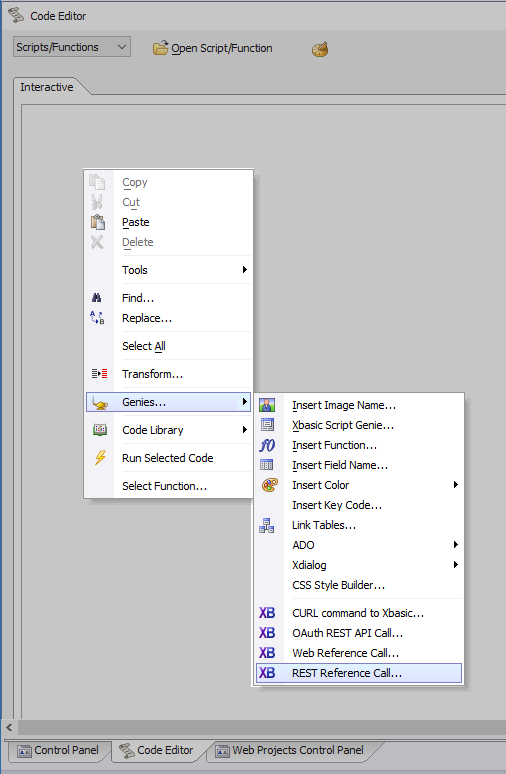Switch to Web Projects Control Panel tab
This screenshot has height=774, width=506.
291,750
